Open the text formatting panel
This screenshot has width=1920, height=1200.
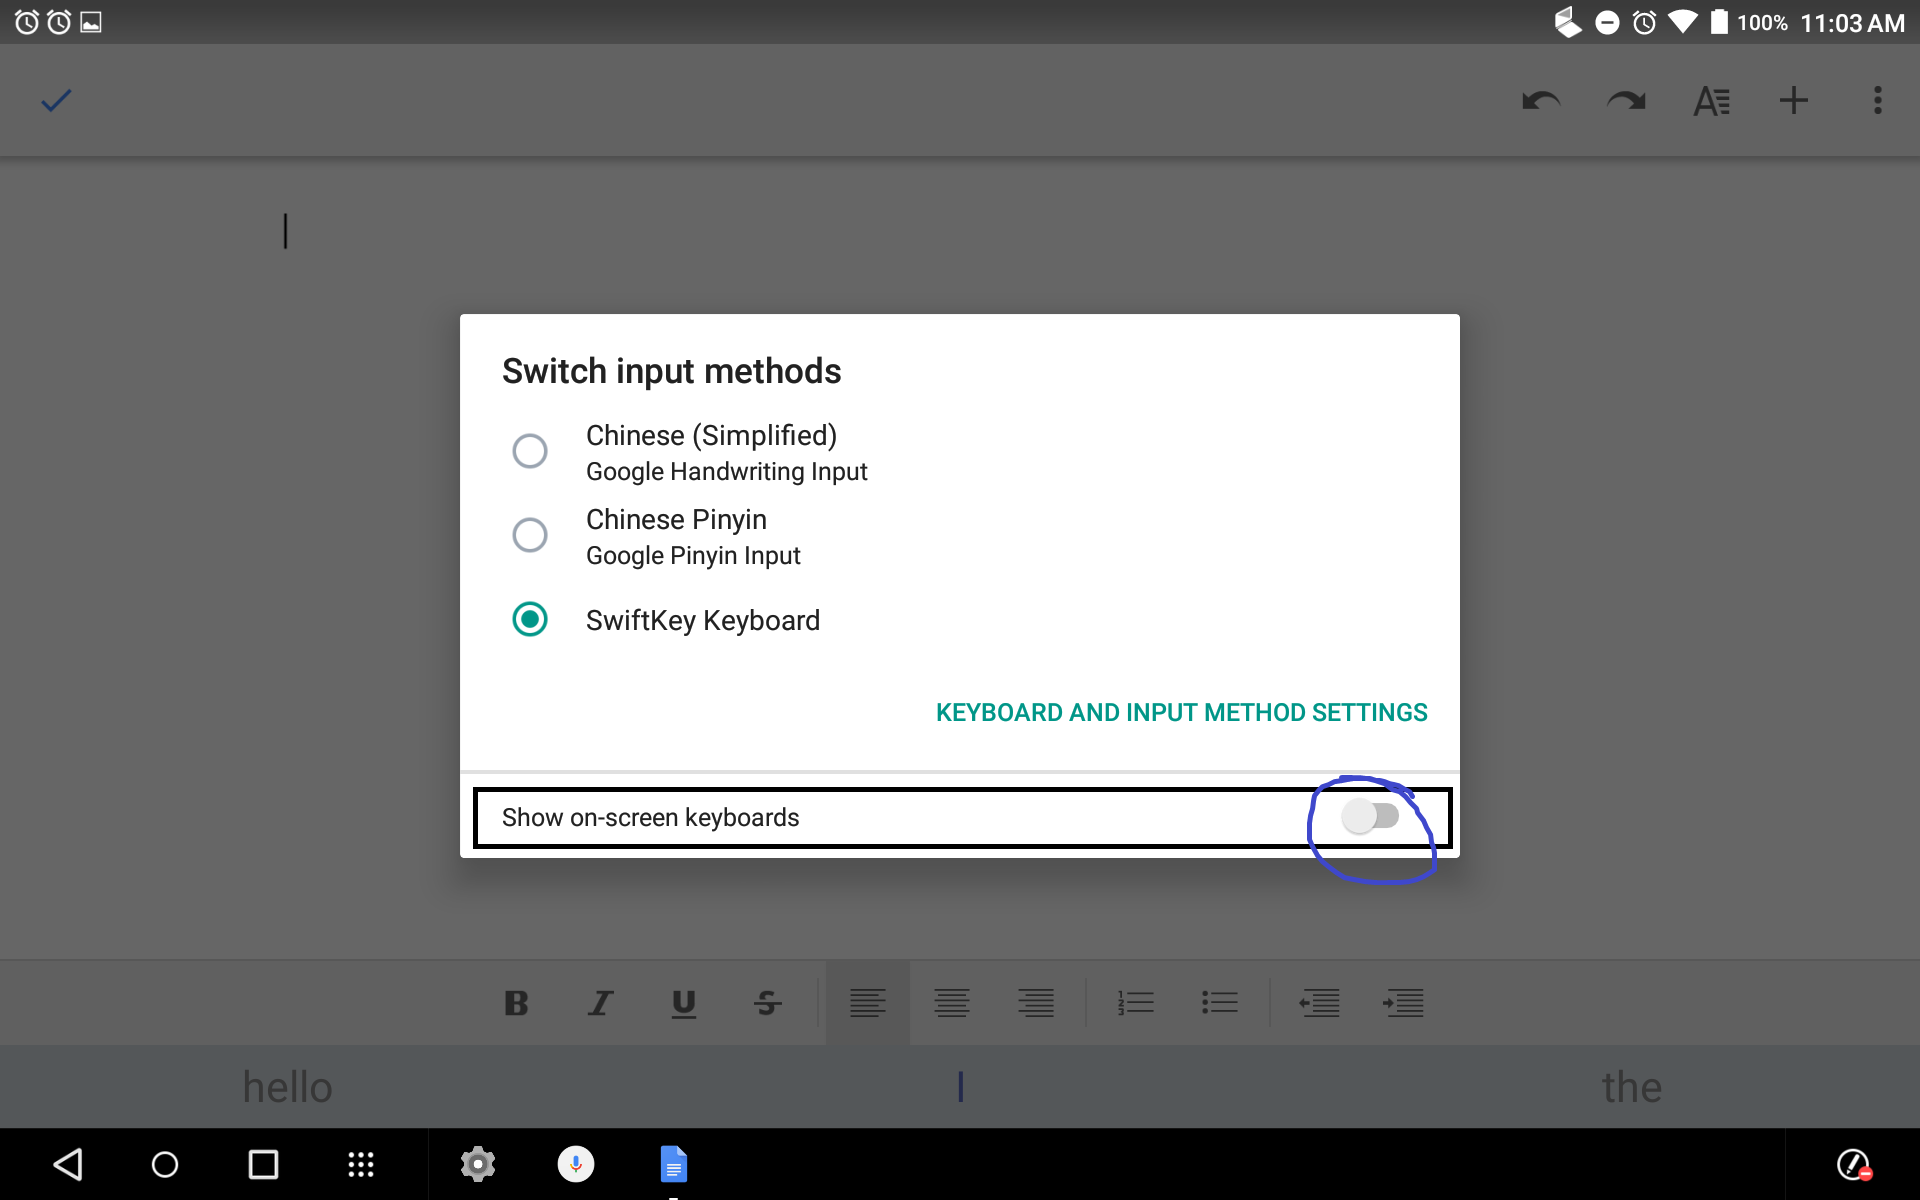(1711, 100)
